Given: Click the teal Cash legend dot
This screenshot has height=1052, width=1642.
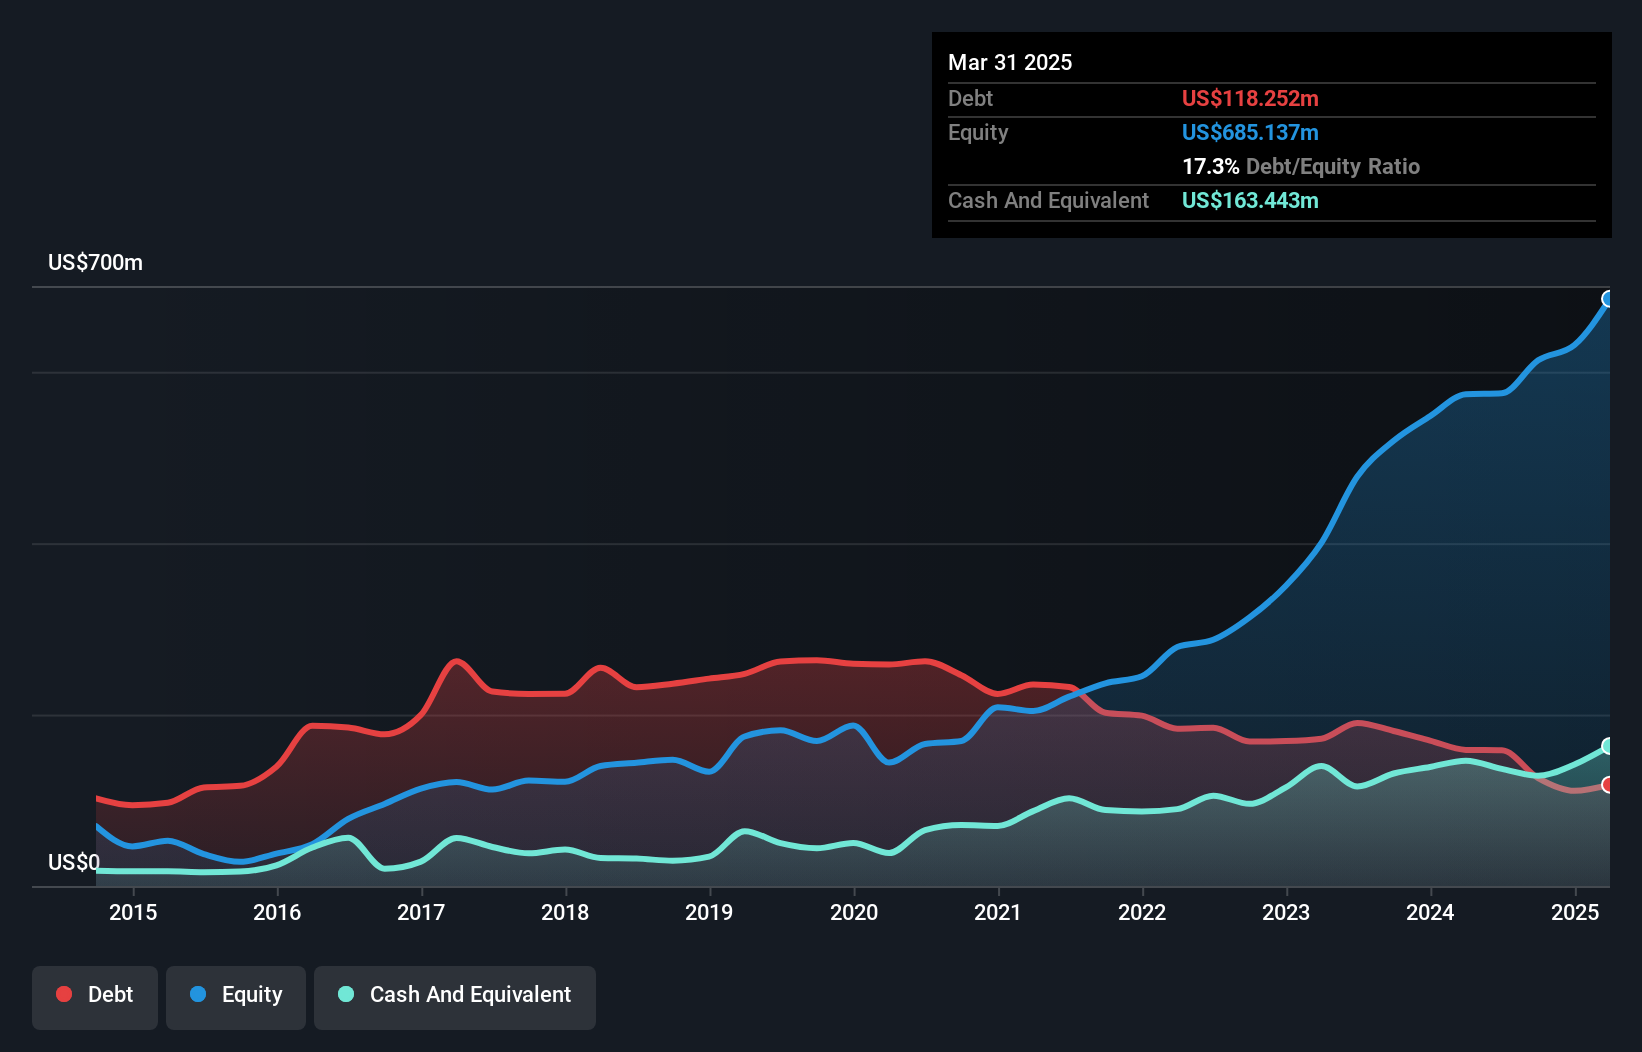Looking at the screenshot, I should tap(346, 994).
